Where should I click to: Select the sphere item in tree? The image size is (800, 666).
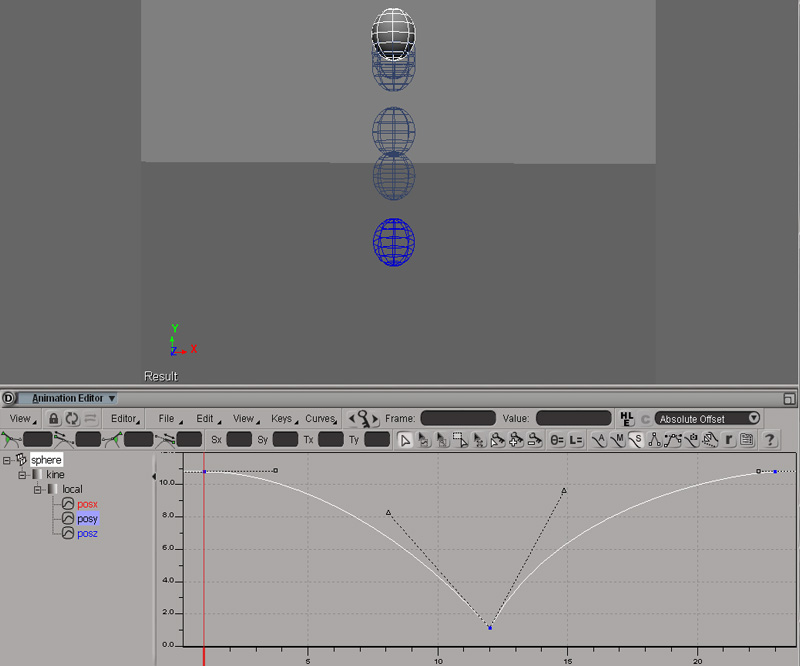click(x=46, y=460)
